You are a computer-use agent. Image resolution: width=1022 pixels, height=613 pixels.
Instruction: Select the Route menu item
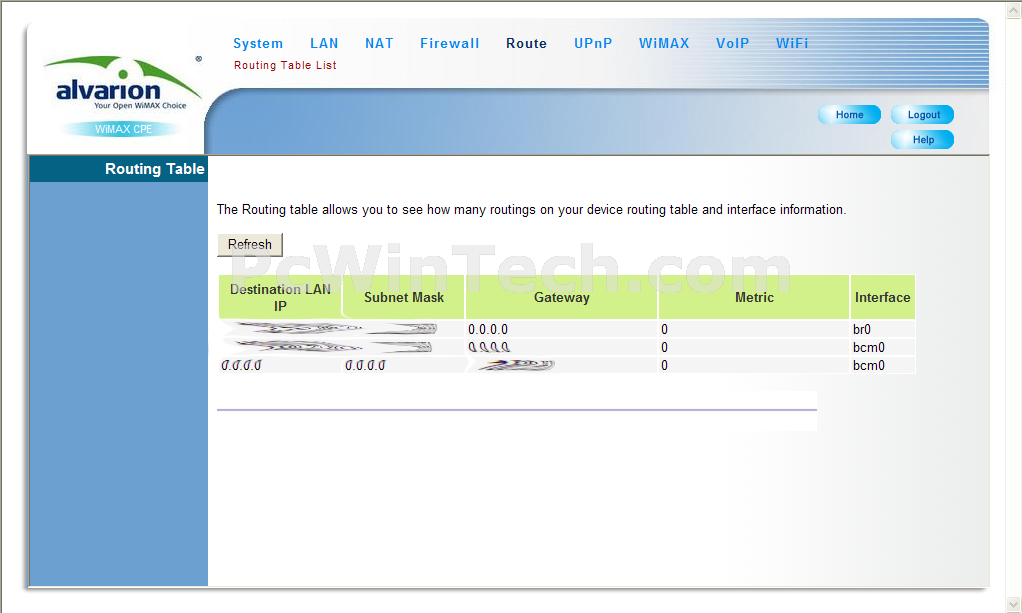pyautogui.click(x=526, y=44)
